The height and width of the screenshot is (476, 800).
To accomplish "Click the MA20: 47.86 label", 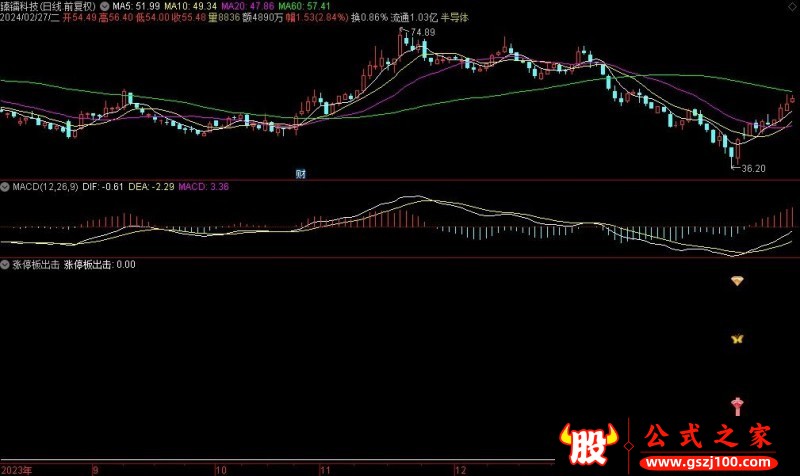I will pyautogui.click(x=247, y=6).
